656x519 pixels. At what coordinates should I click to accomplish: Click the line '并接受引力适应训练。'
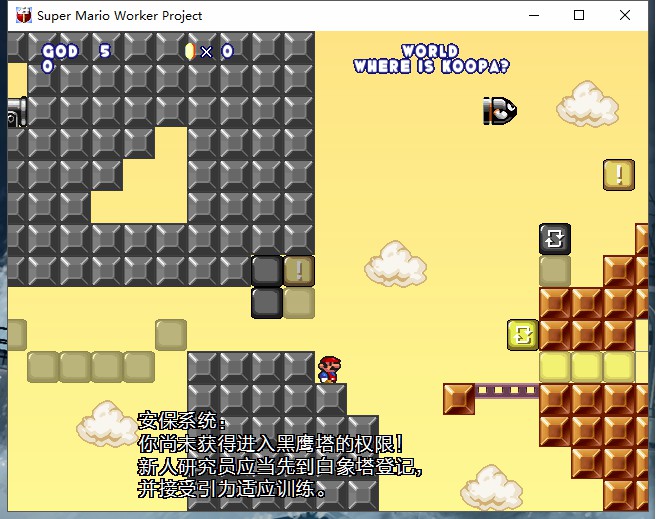(232, 489)
